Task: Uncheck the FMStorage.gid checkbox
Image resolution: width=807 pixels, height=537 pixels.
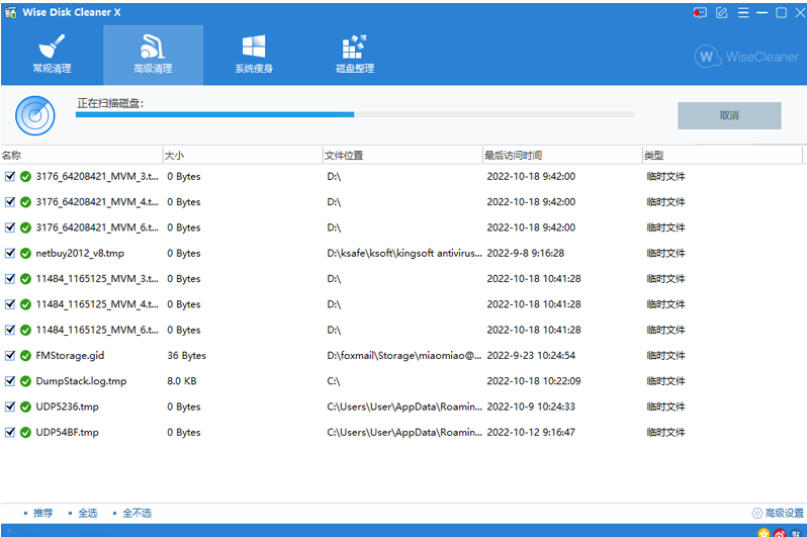Action: tap(10, 355)
